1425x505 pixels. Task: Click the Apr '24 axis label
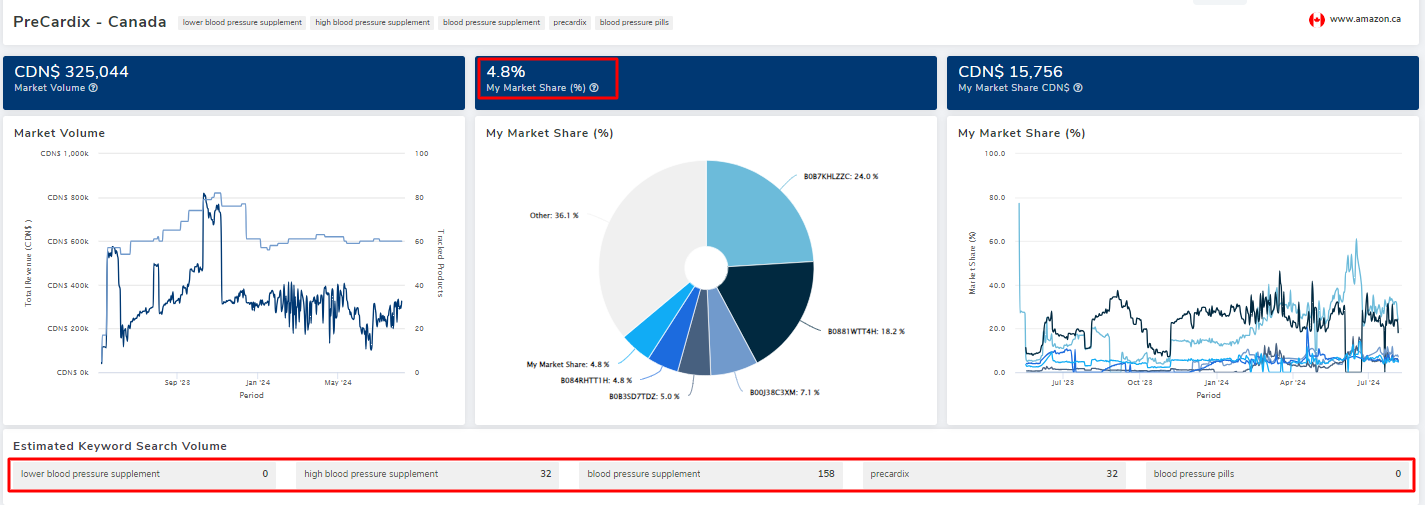tap(1293, 382)
